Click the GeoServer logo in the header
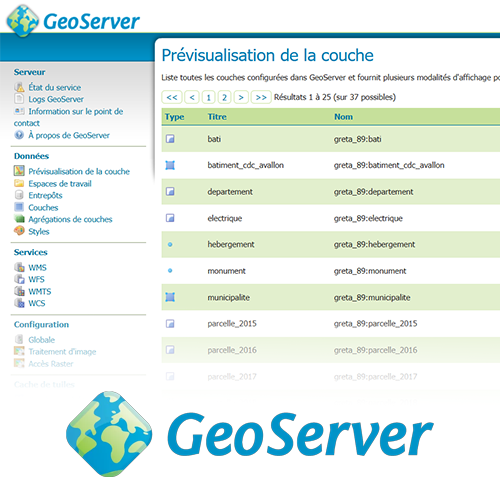Viewport: 500px width, 500px height. pos(73,21)
